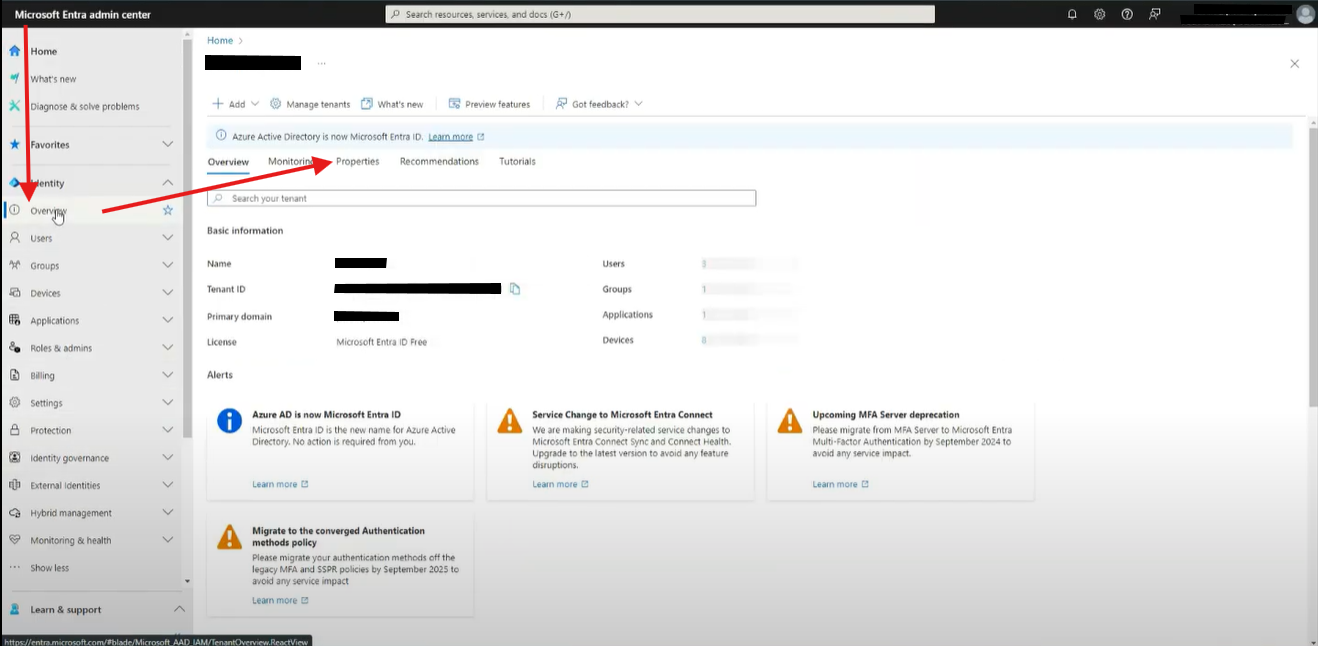Open the feedback icon in header
The image size is (1318, 646).
(x=1155, y=14)
